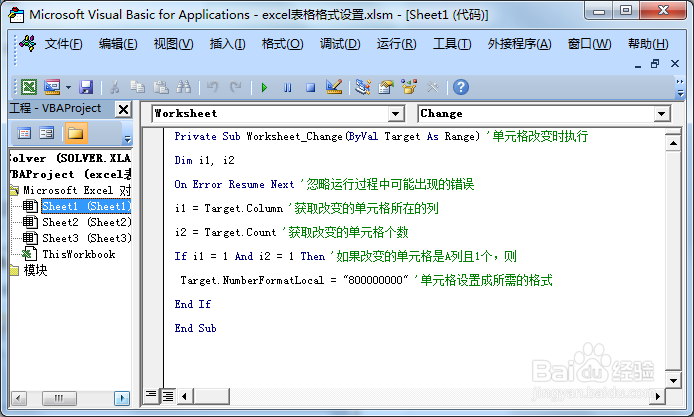Open the toolbar options overflow arrow
The height and width of the screenshot is (417, 694).
(x=680, y=93)
